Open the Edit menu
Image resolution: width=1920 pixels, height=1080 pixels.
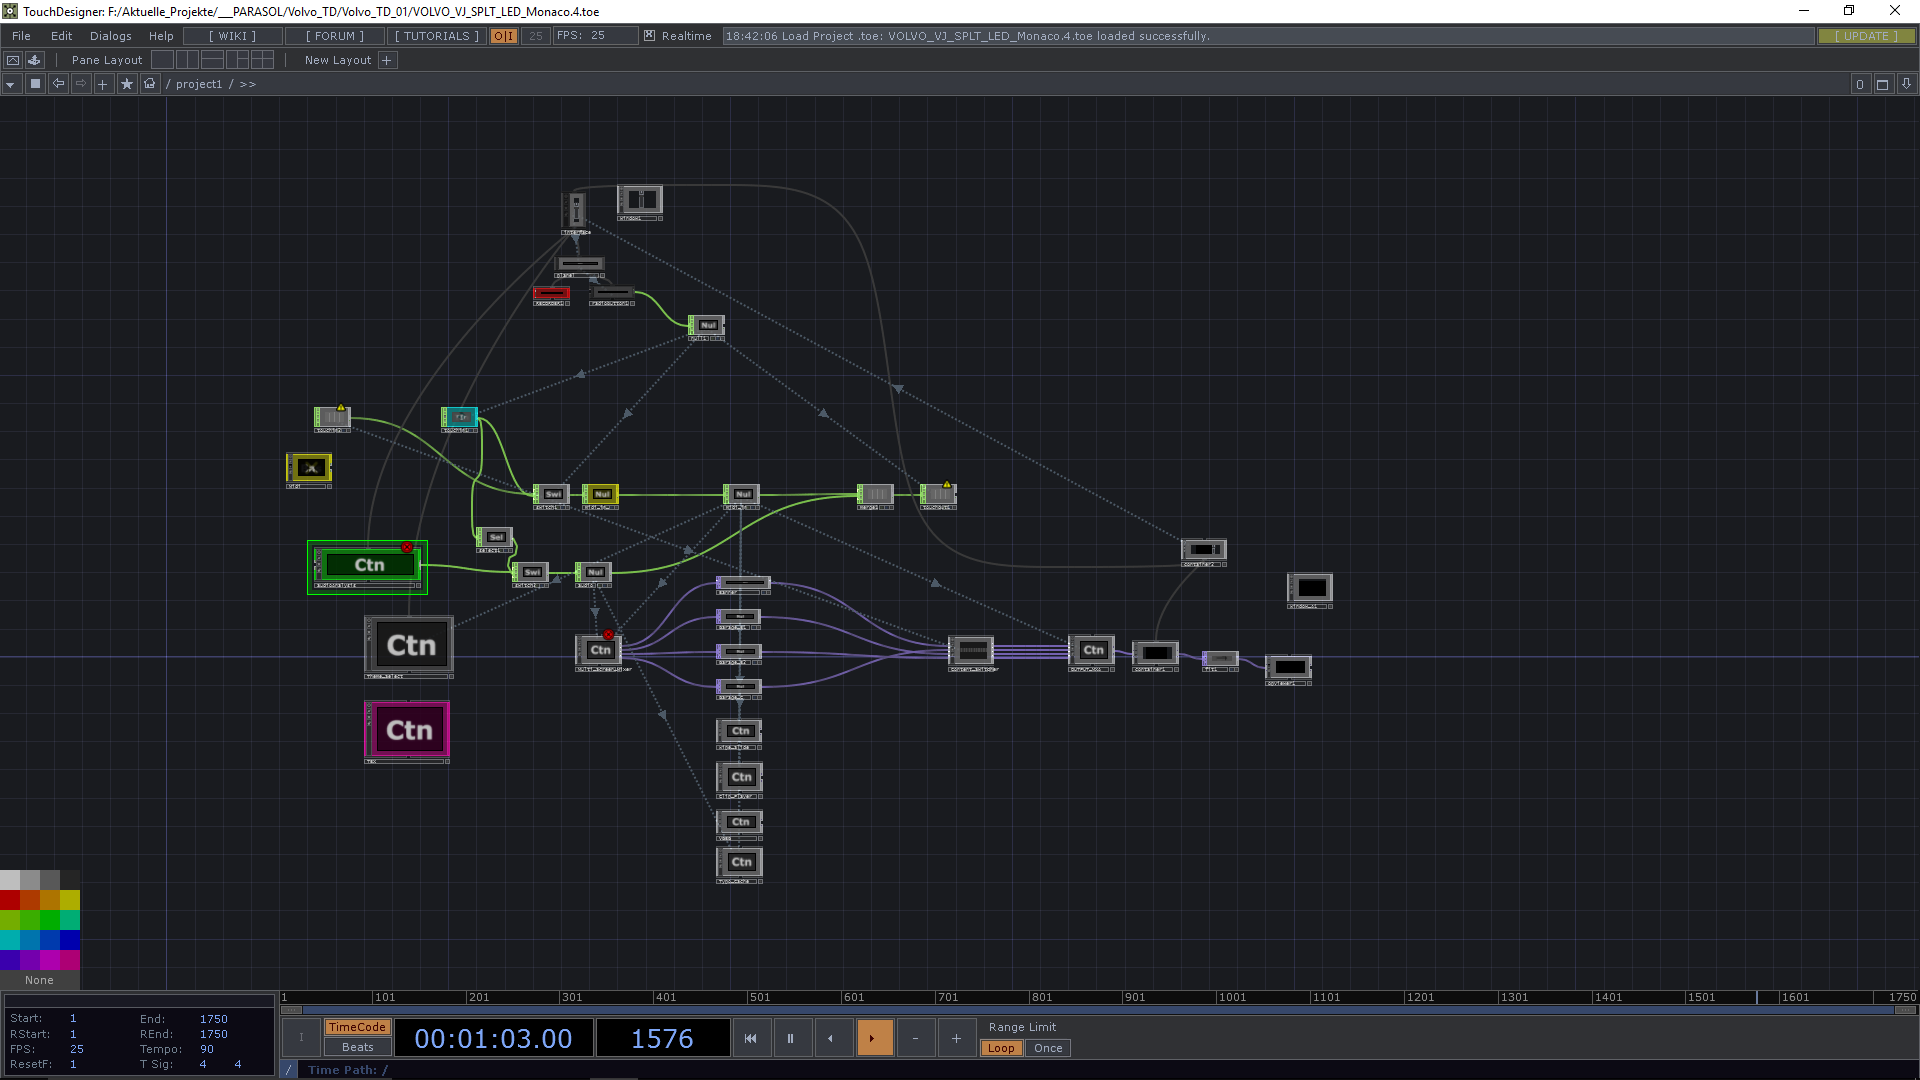(x=61, y=36)
